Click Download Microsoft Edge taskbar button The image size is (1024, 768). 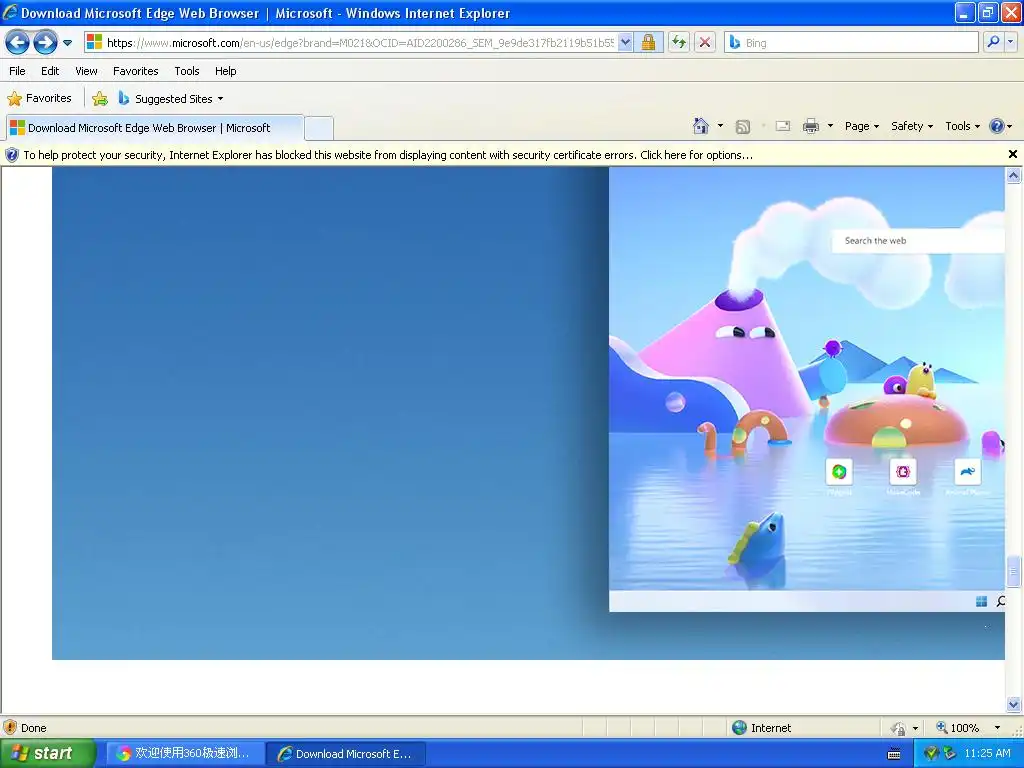pos(347,754)
